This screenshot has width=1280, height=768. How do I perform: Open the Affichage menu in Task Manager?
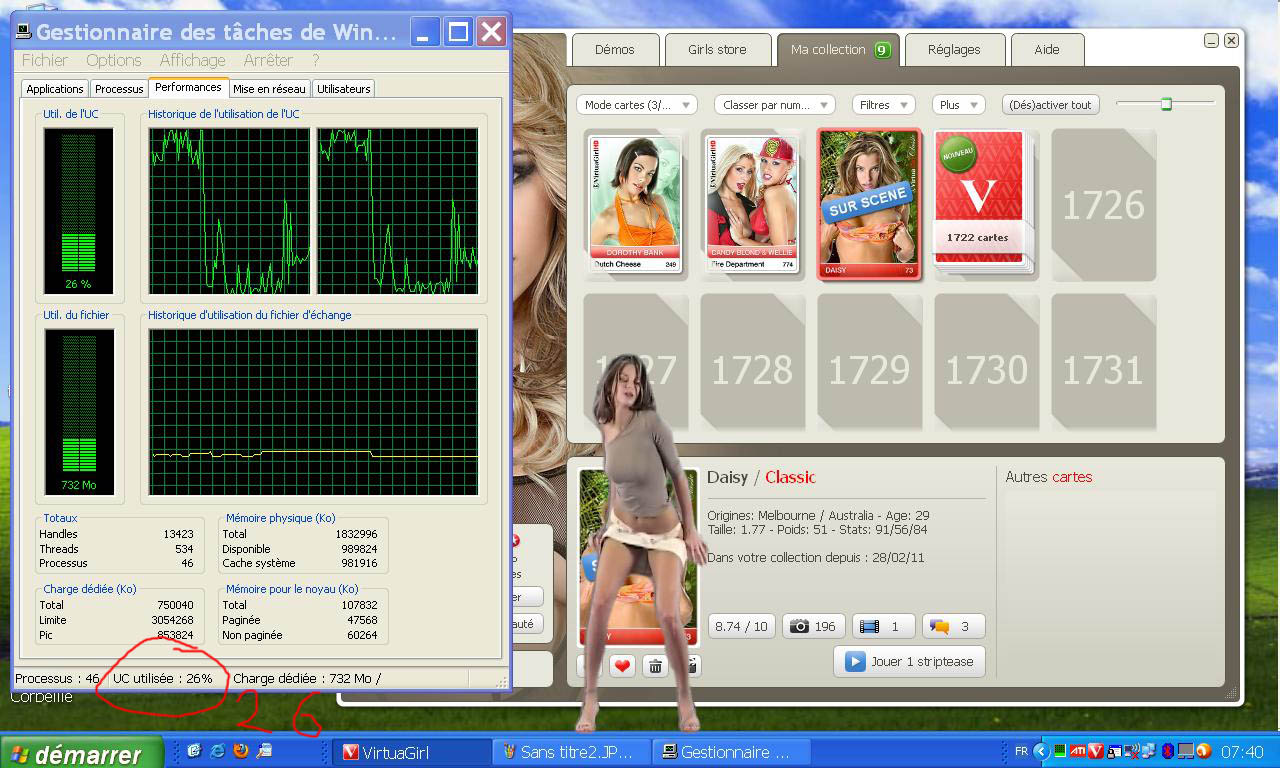[192, 60]
